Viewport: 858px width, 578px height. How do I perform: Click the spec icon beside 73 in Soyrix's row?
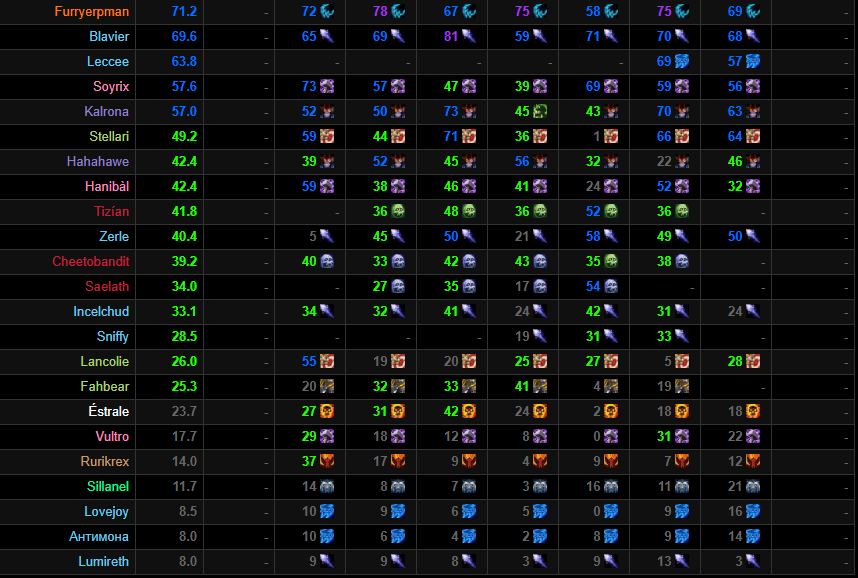point(327,86)
